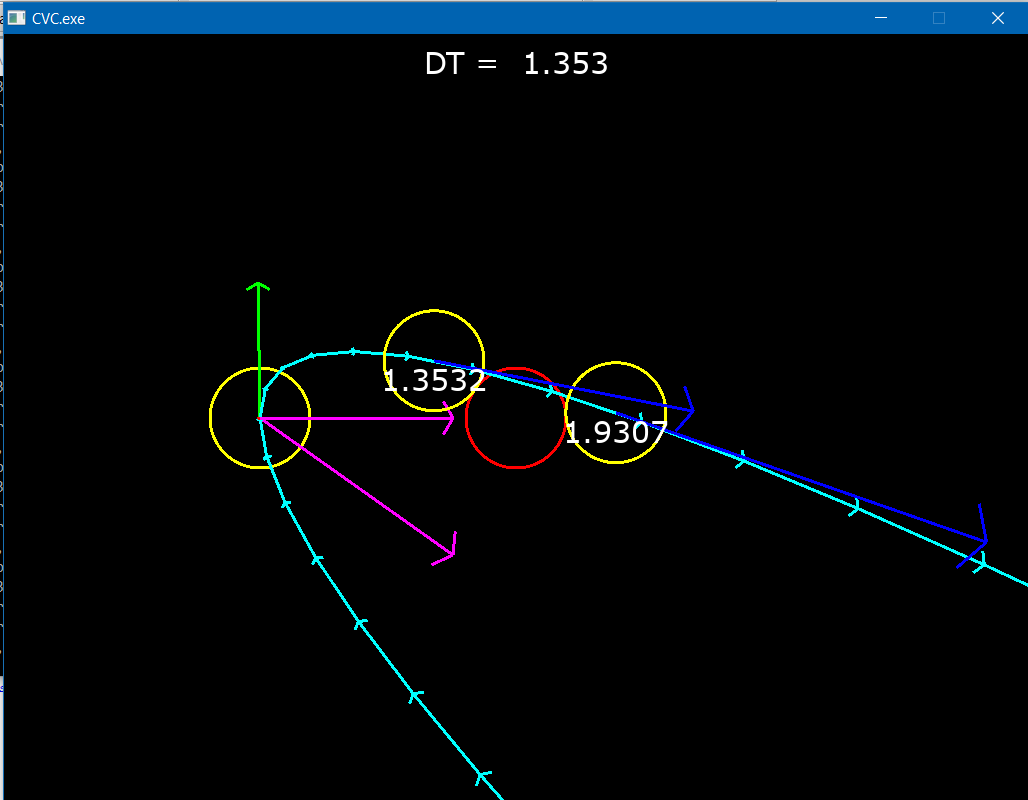Click the longer blue arrow's head at far right

(986, 541)
